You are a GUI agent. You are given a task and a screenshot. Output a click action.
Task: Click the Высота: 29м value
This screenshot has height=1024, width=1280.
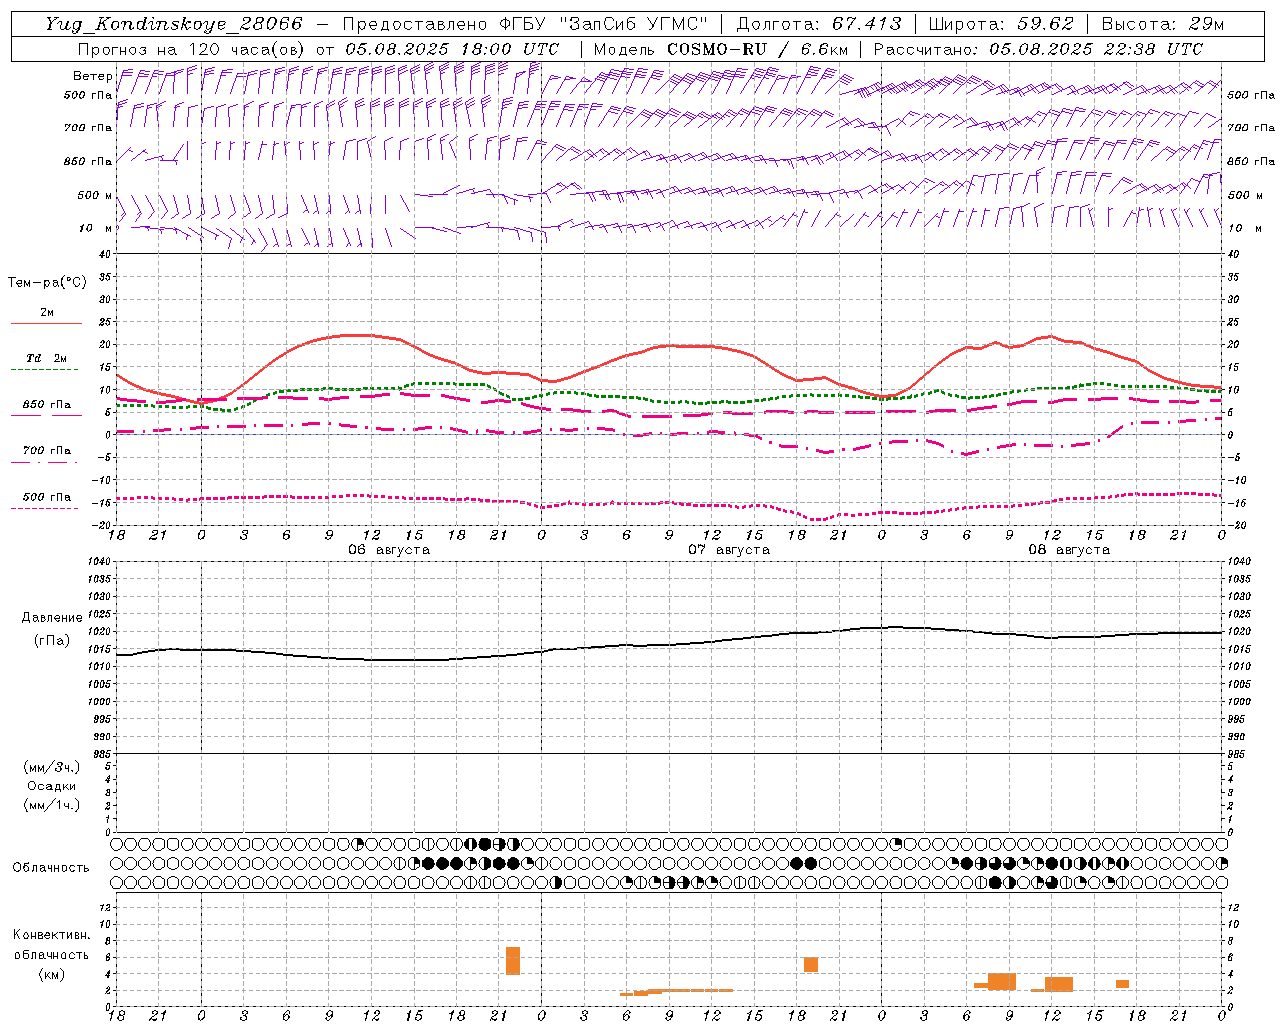pyautogui.click(x=1163, y=24)
